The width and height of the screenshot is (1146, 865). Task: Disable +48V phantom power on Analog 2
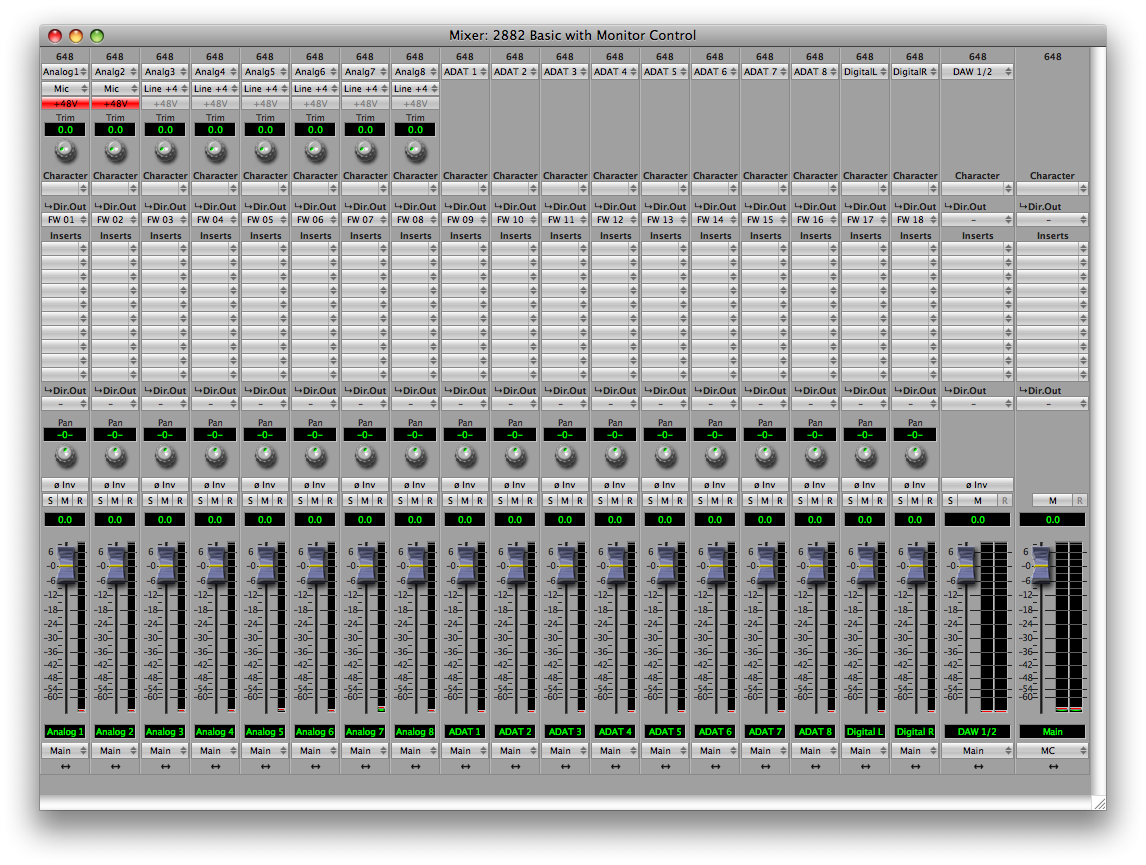[x=115, y=103]
